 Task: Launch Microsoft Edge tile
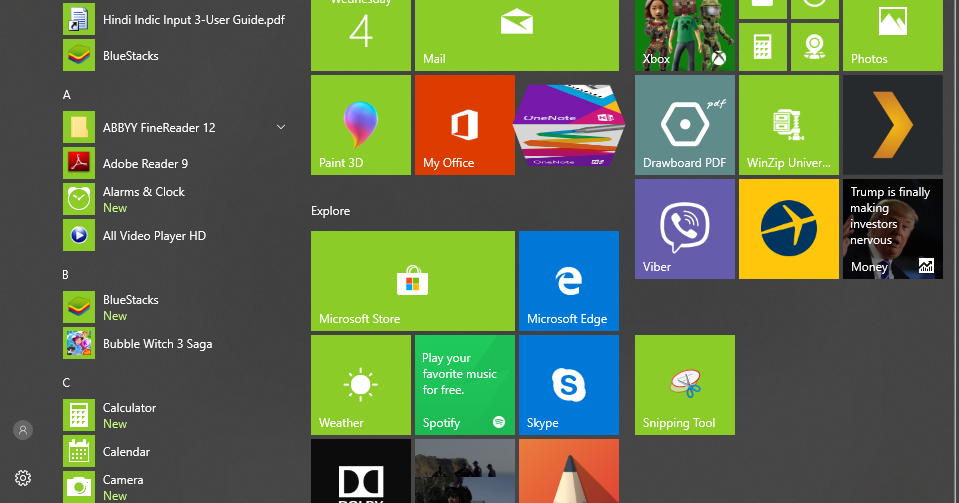click(569, 281)
